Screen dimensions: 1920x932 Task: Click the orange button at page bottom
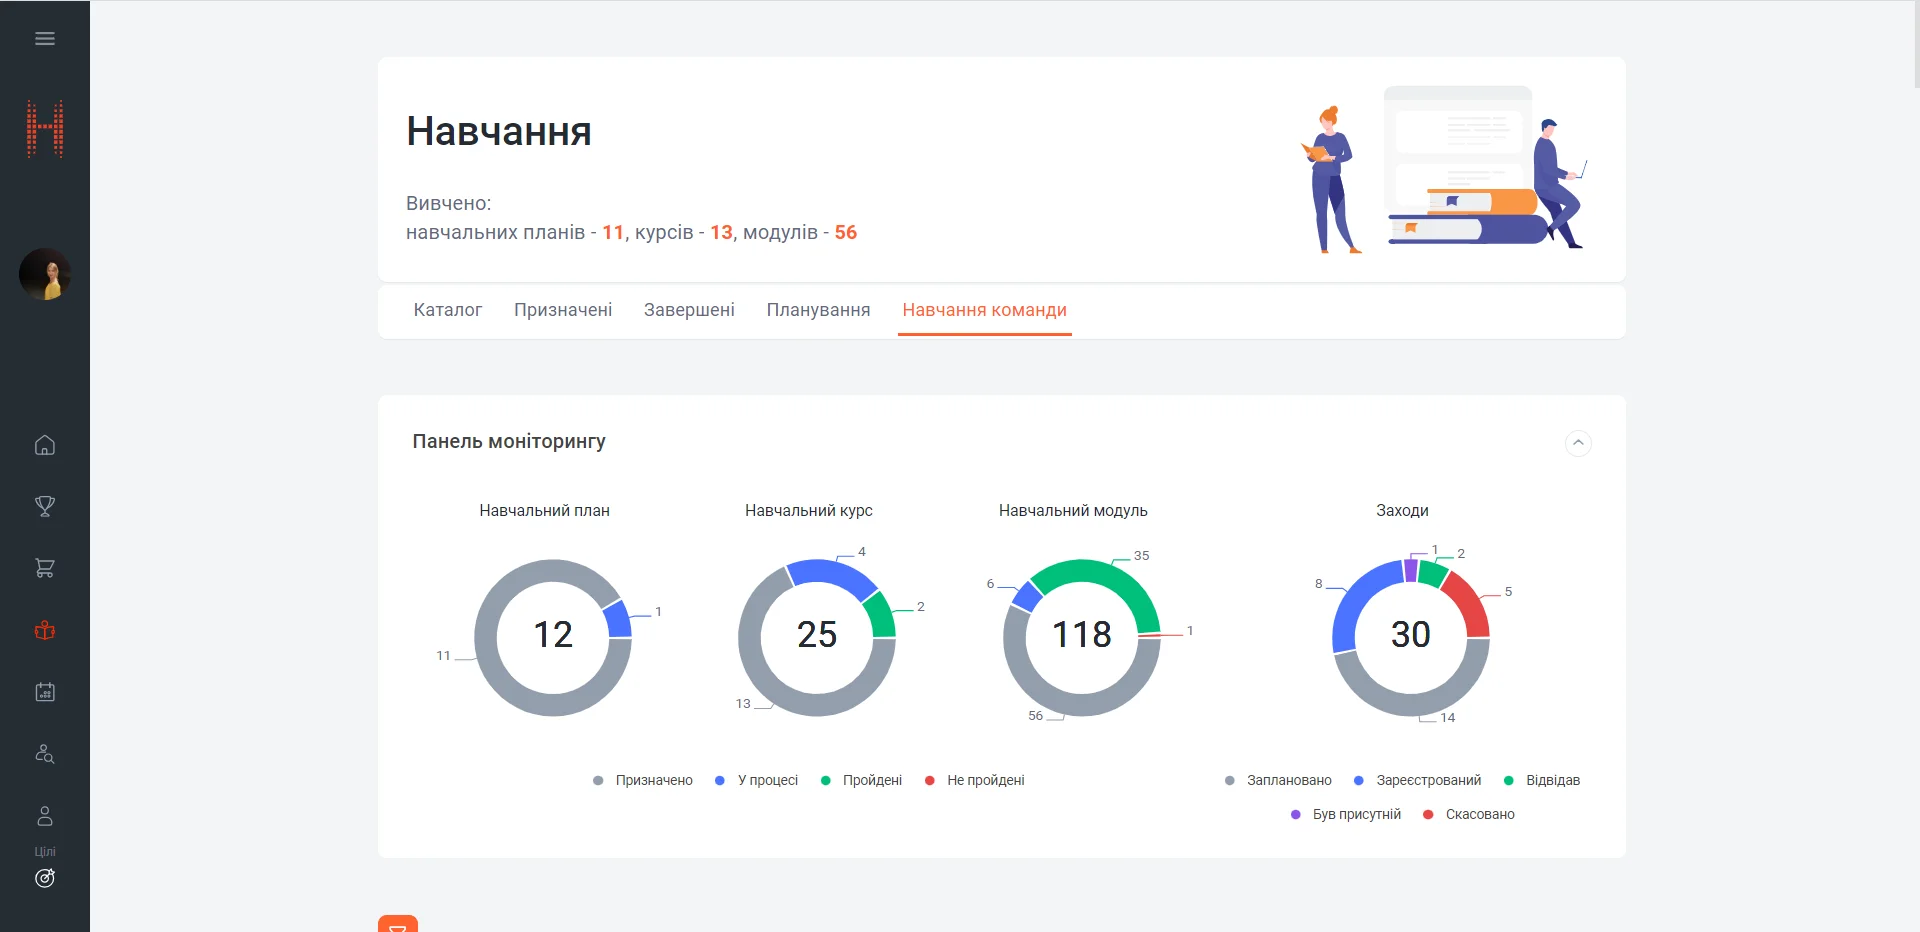click(398, 925)
